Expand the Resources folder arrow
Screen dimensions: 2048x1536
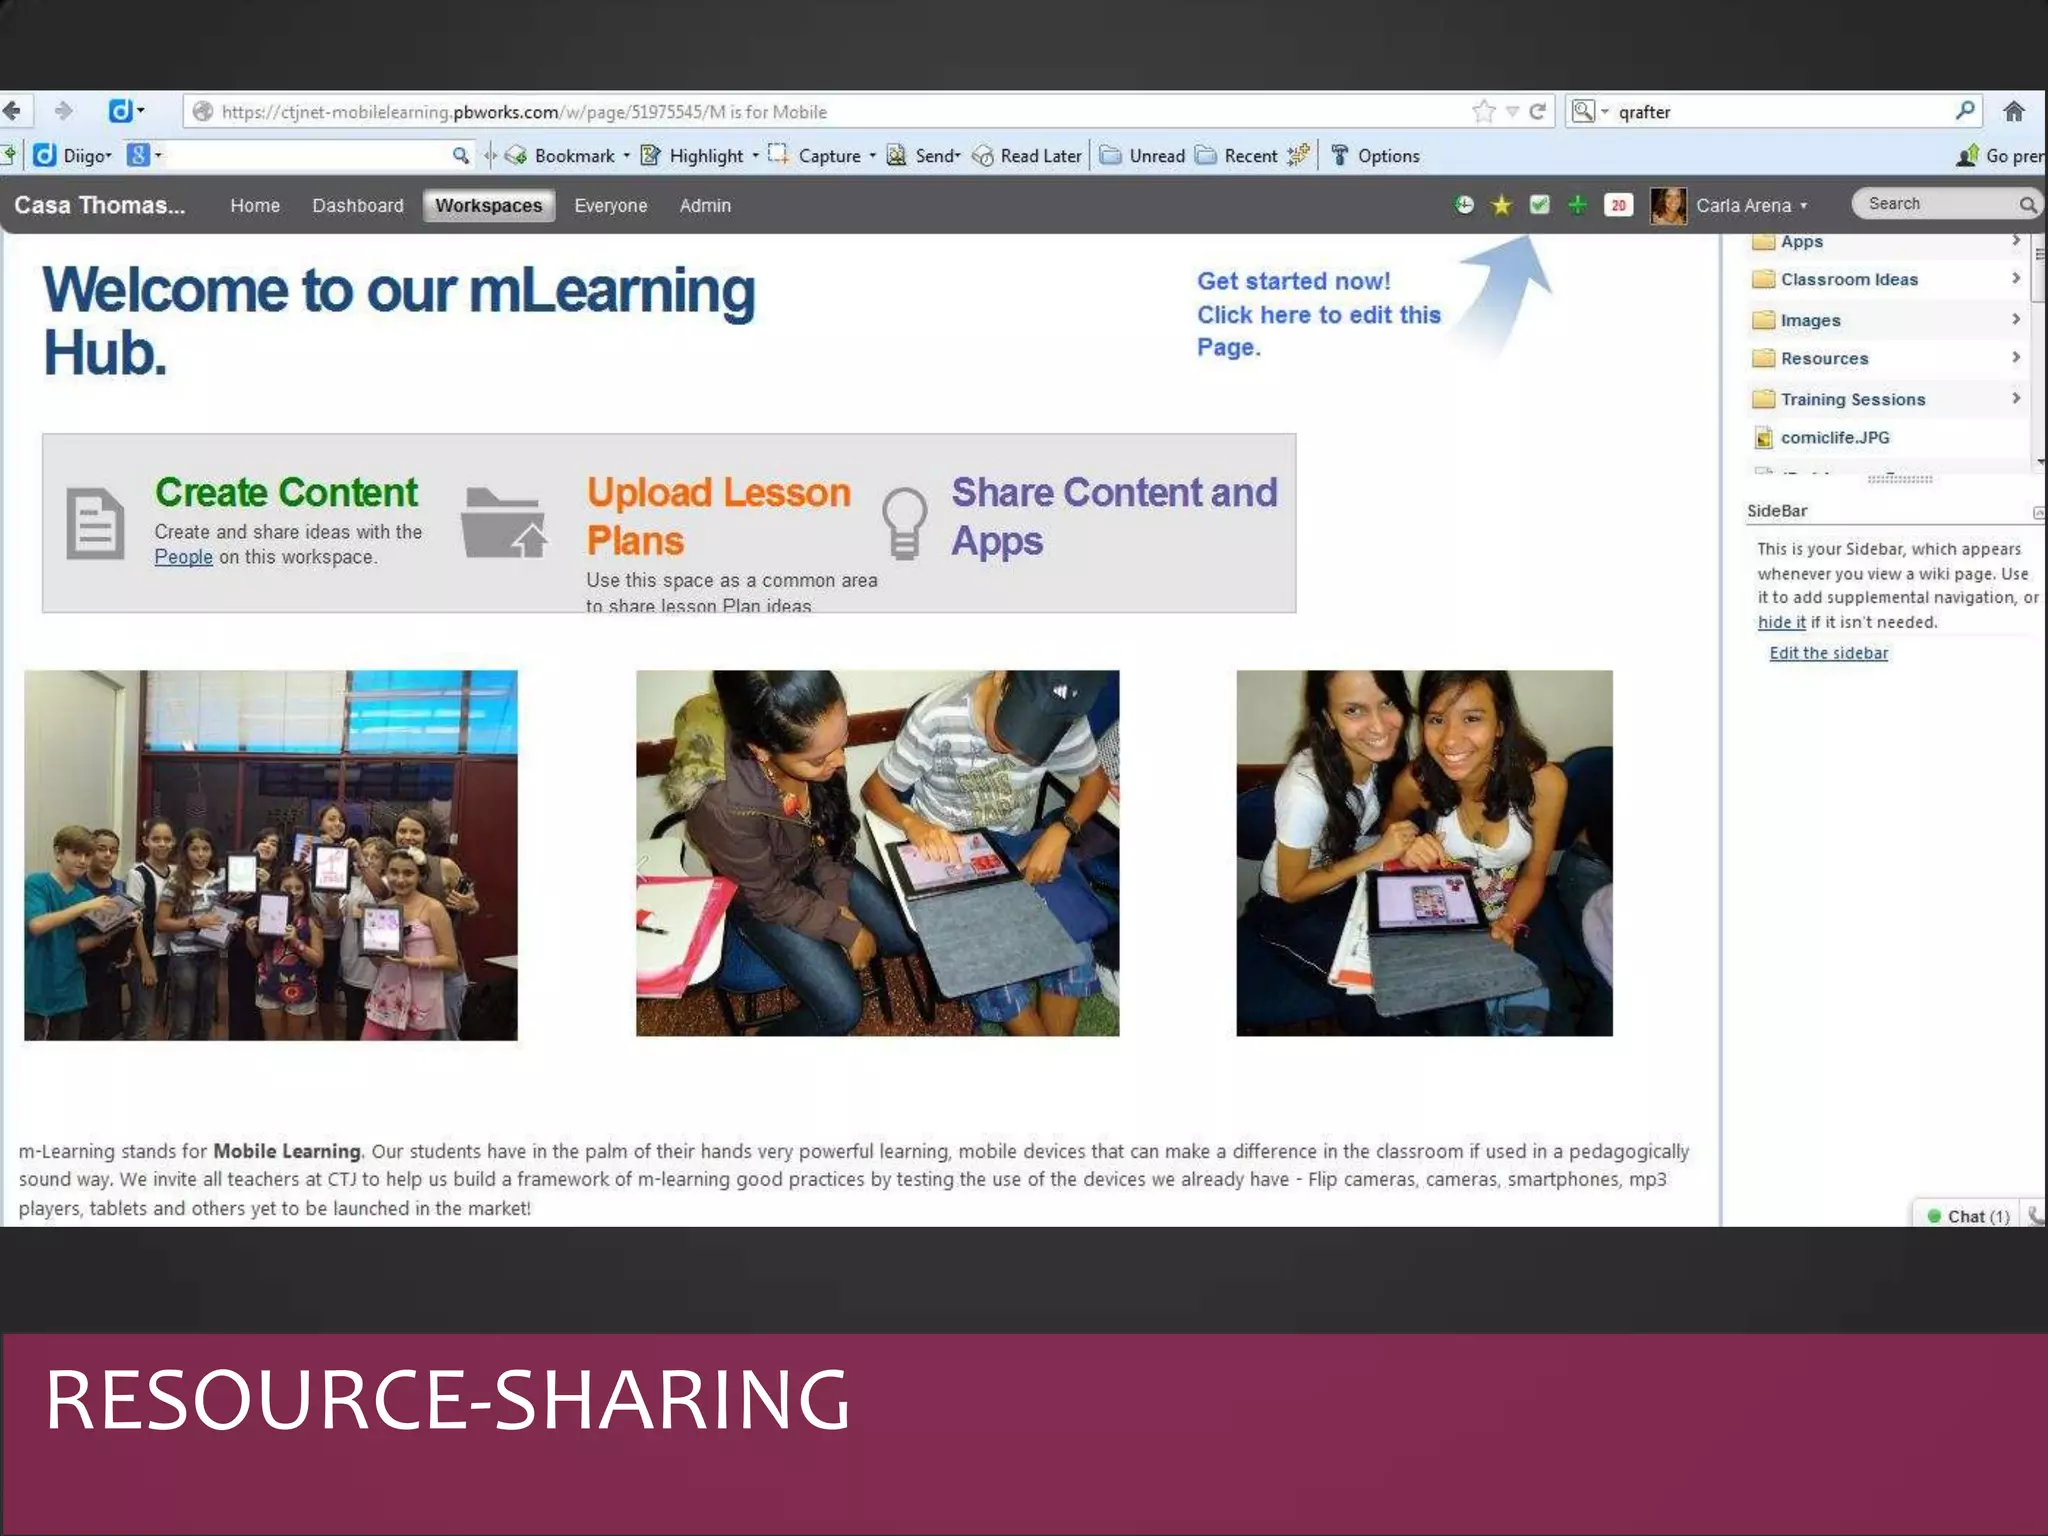(x=2016, y=357)
